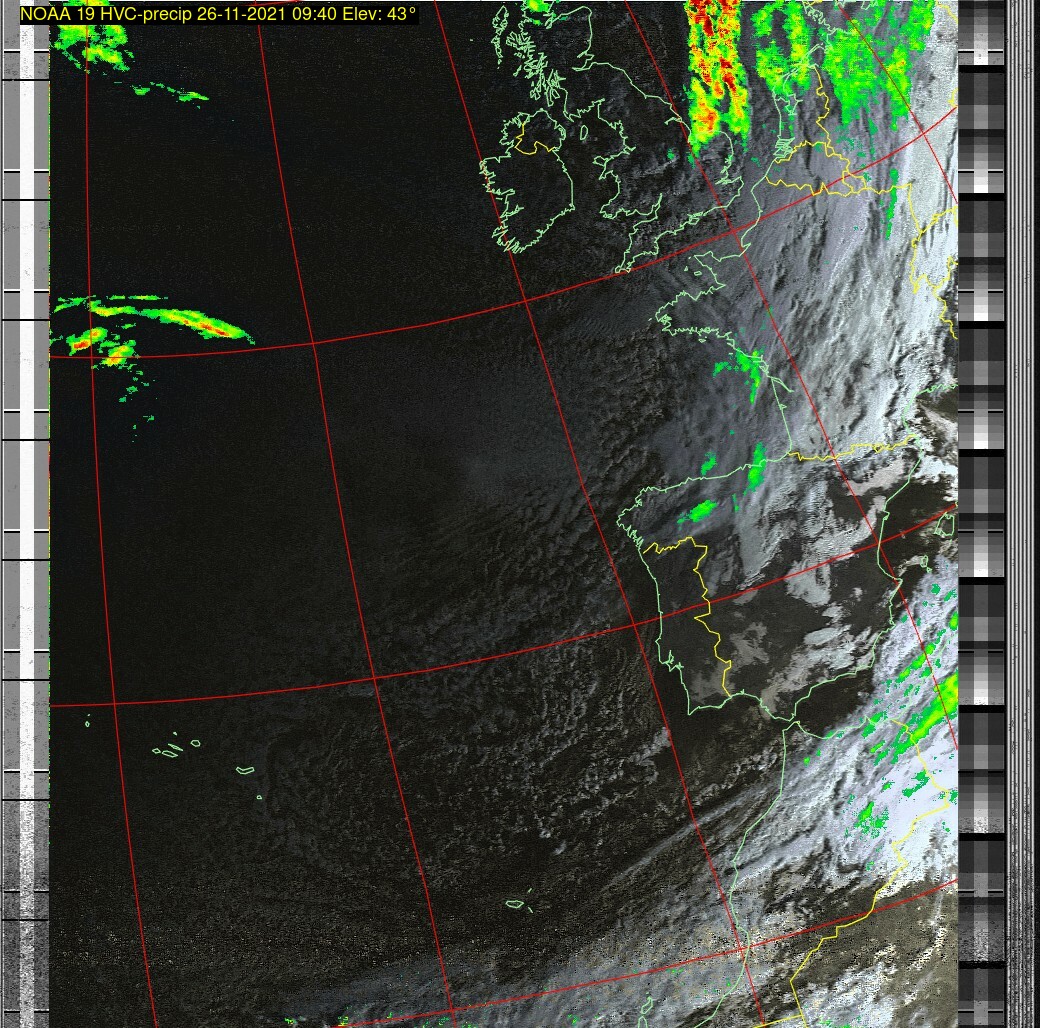
Task: Click the Azores island cluster outline
Action: 175,747
